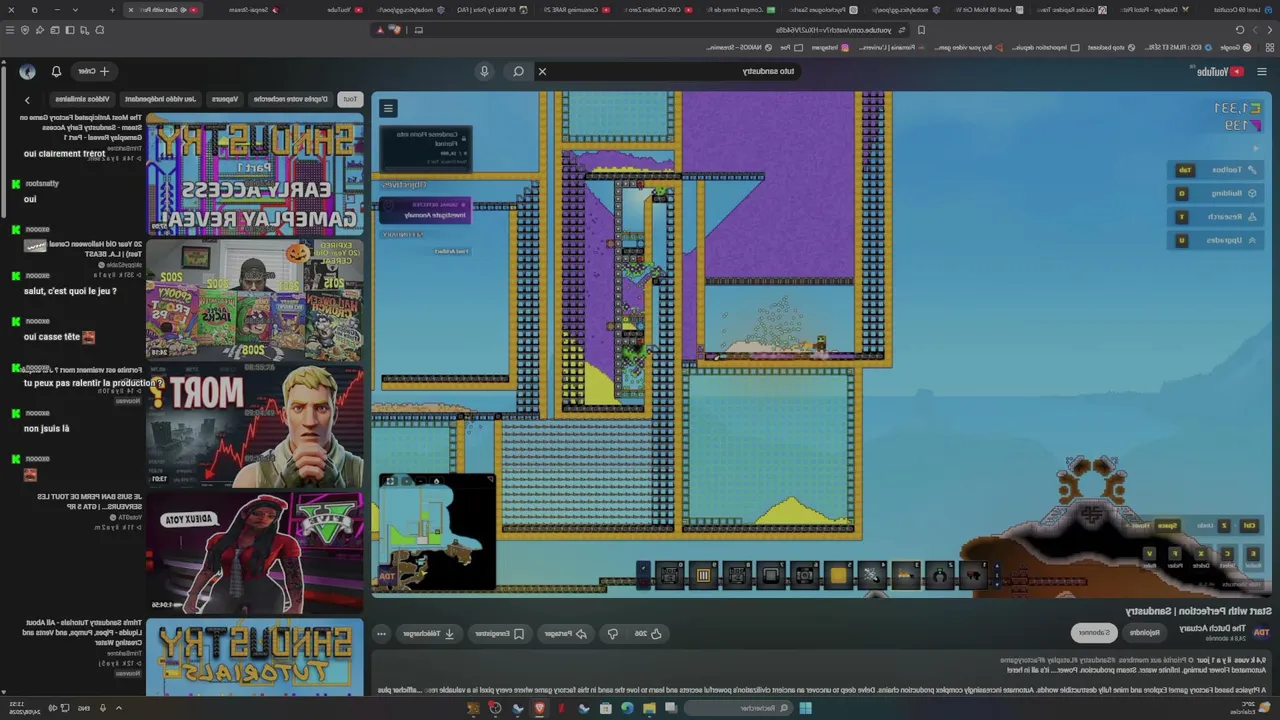The image size is (1280, 720).
Task: Open the account avatar menu
Action: 27,71
